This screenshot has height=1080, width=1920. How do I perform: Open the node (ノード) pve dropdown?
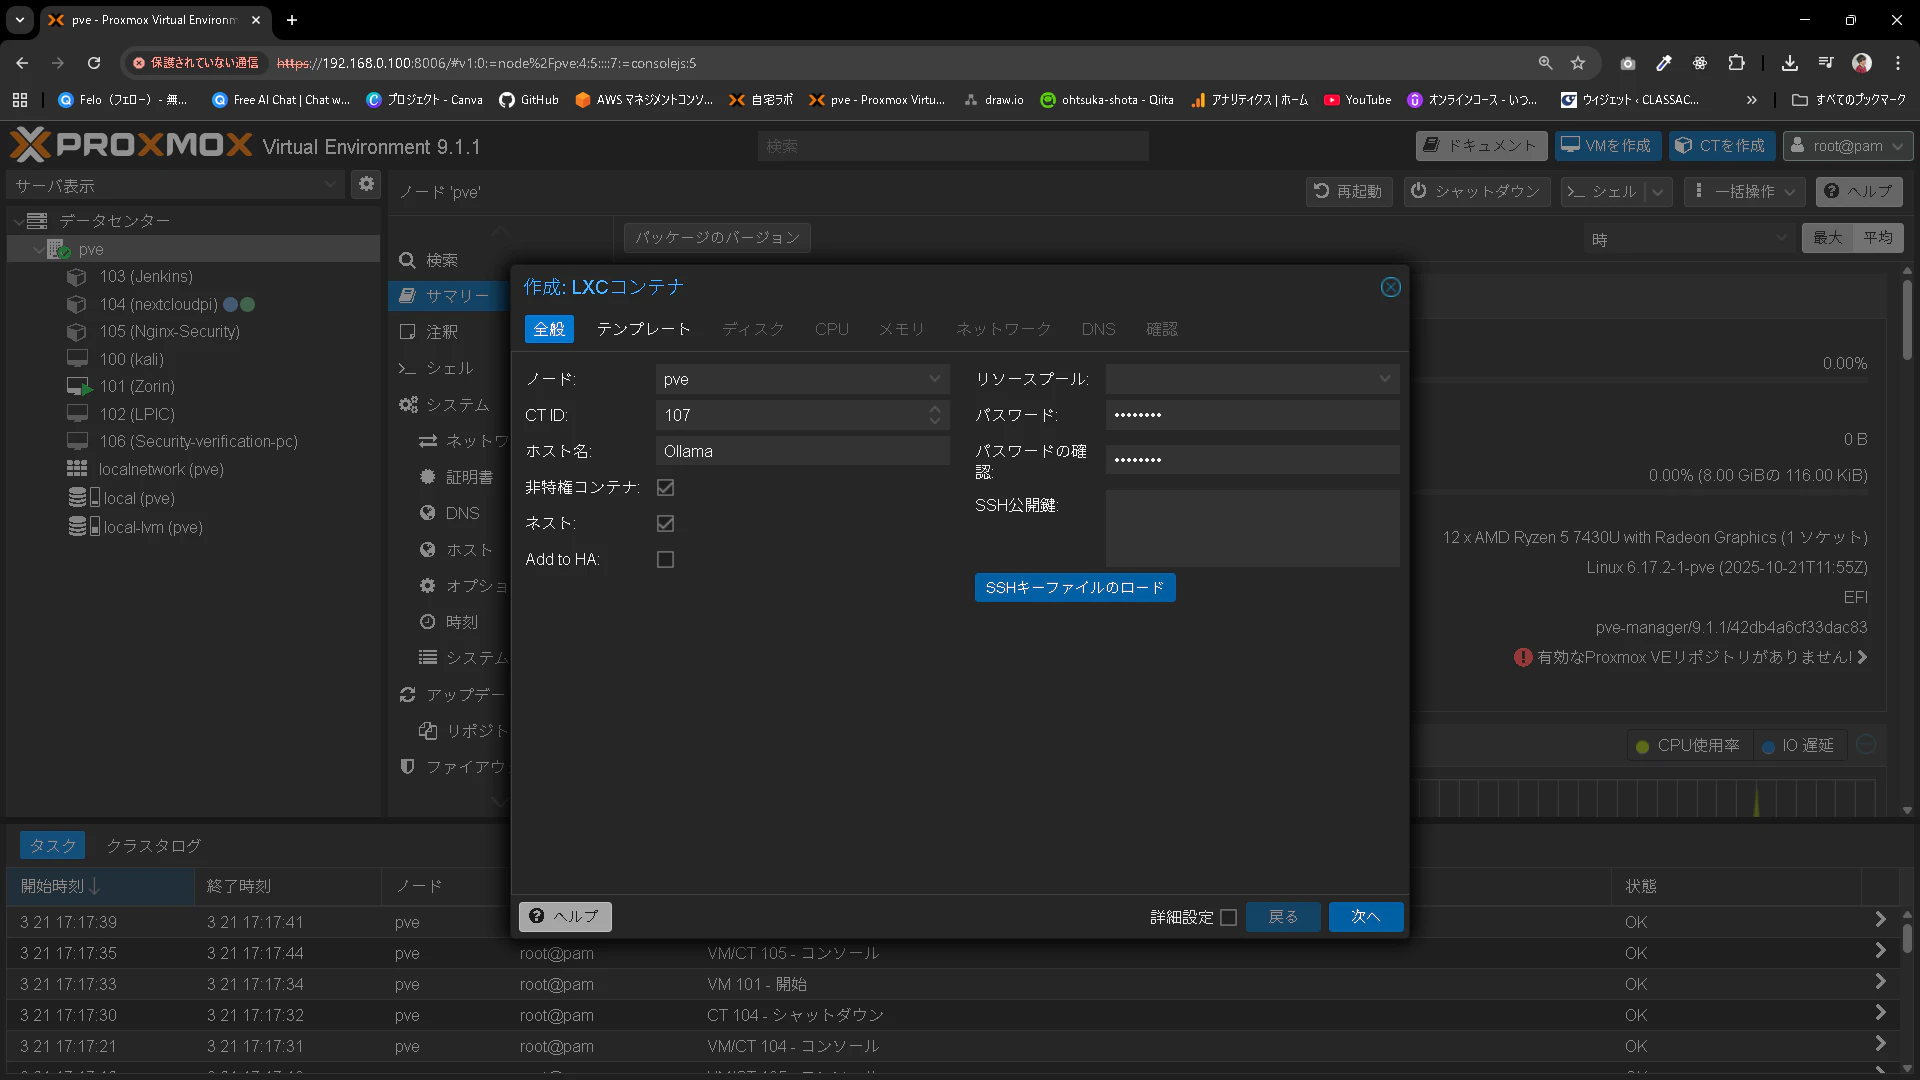click(x=933, y=379)
